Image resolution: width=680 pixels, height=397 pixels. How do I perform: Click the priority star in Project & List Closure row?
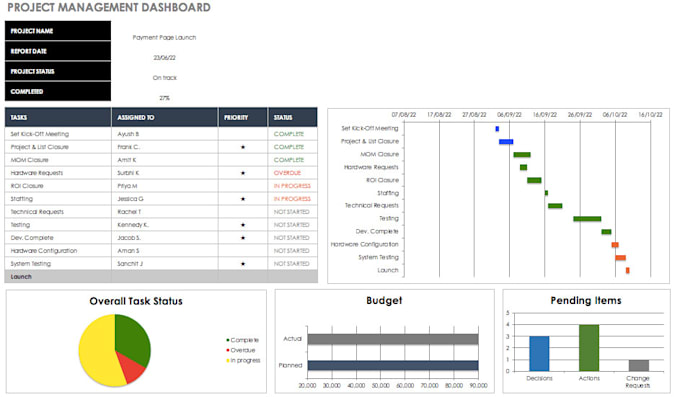243,147
